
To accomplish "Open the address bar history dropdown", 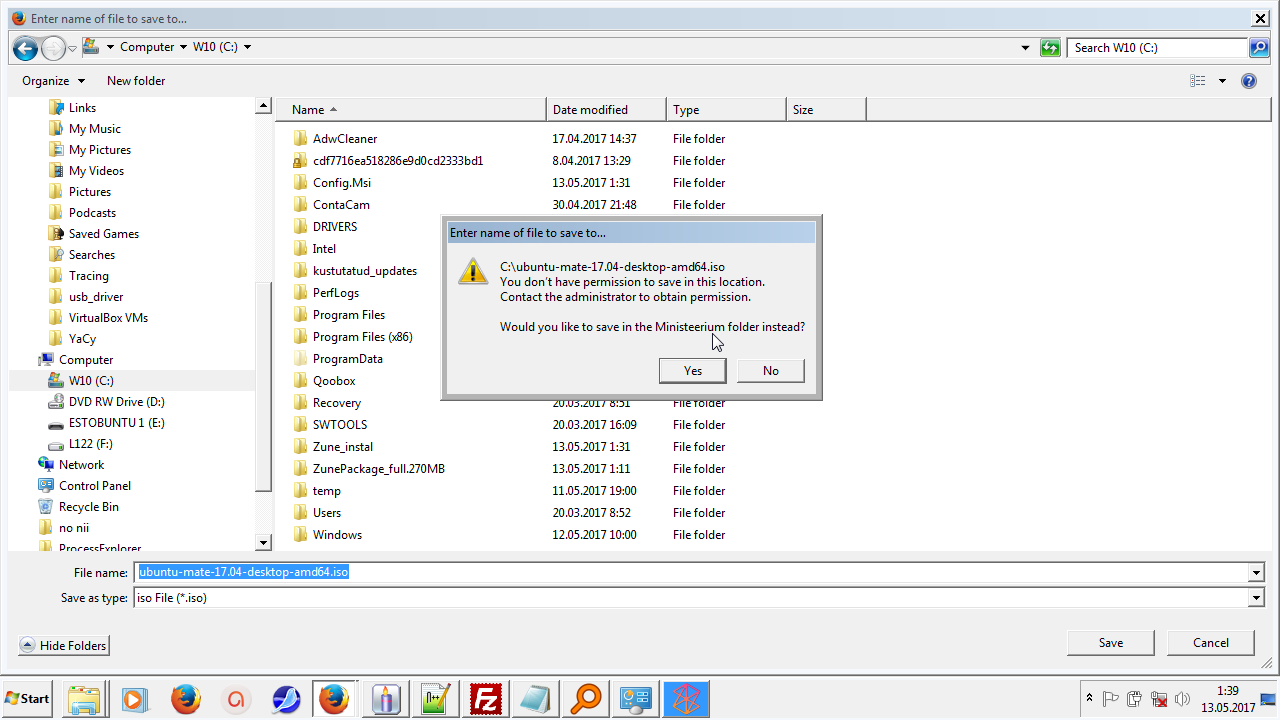I will (1025, 48).
